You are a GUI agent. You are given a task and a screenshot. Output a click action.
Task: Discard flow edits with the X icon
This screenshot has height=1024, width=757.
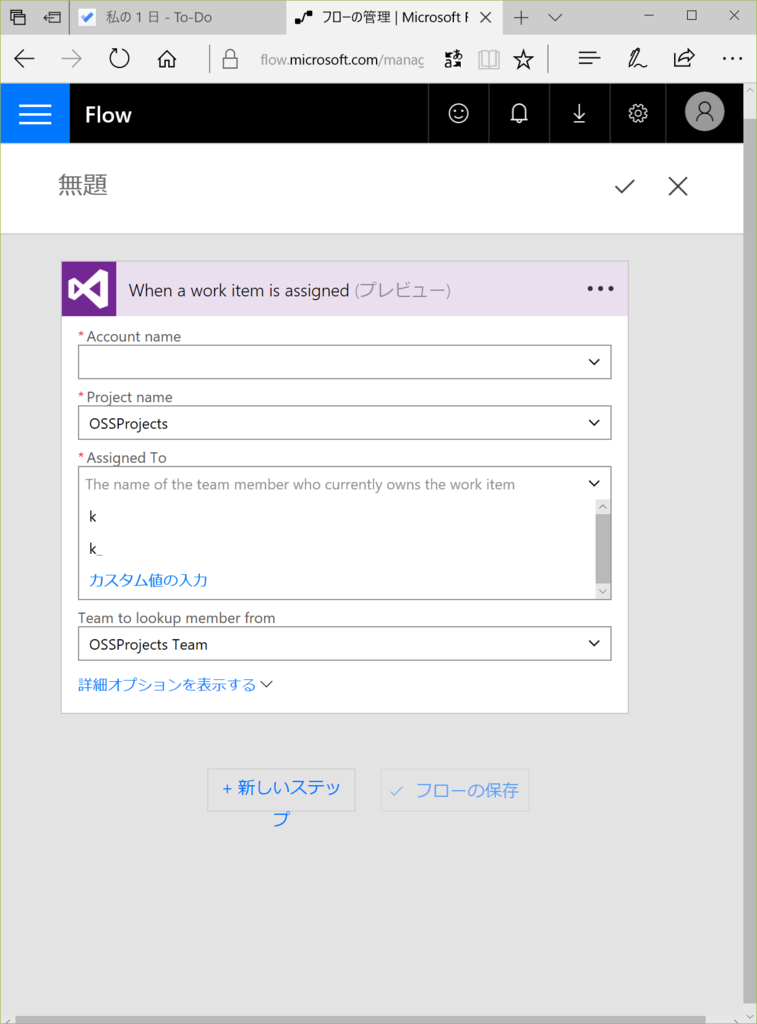(678, 187)
